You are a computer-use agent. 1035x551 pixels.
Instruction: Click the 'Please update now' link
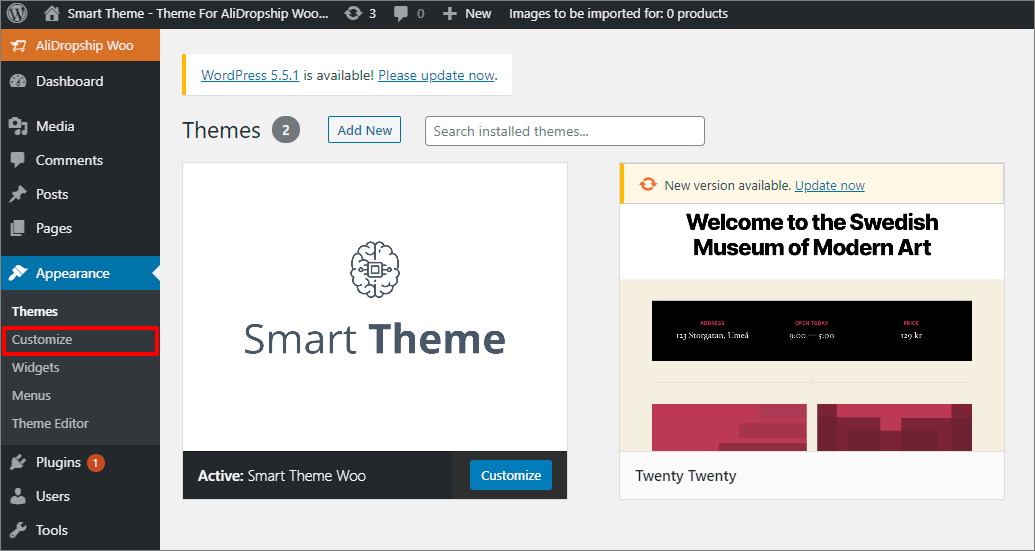point(436,75)
